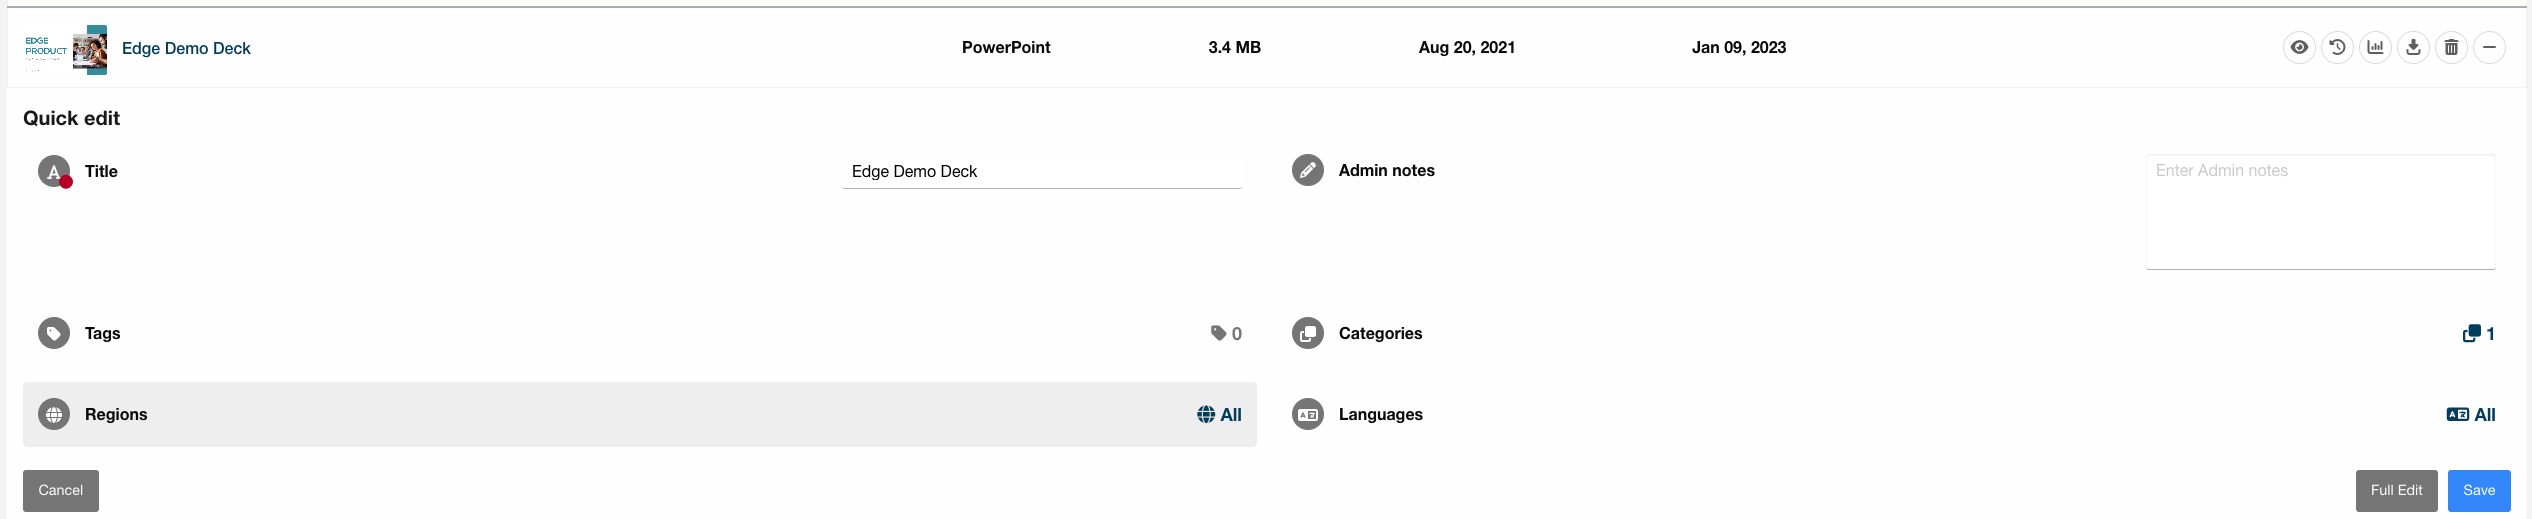Open version history icon
Viewport: 2532px width, 519px height.
[x=2337, y=47]
